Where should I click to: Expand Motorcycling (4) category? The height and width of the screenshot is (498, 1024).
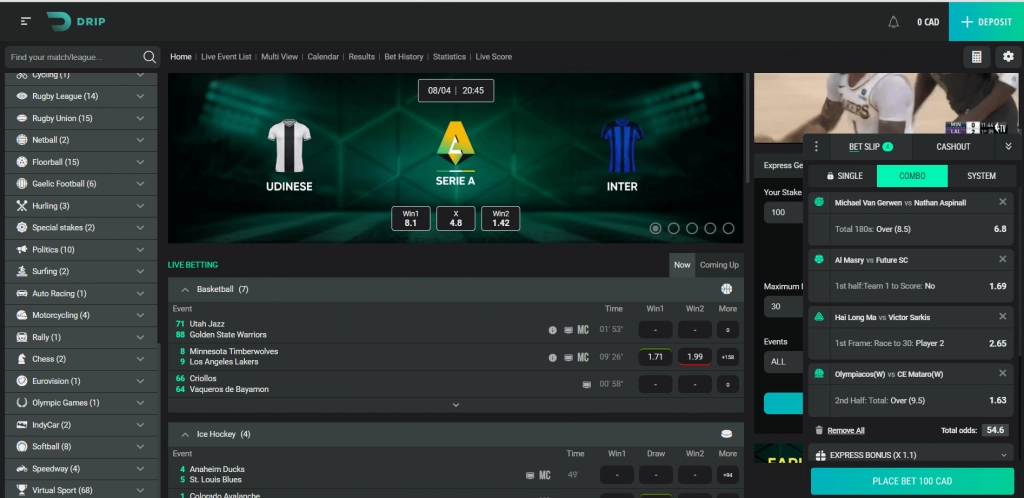(82, 315)
